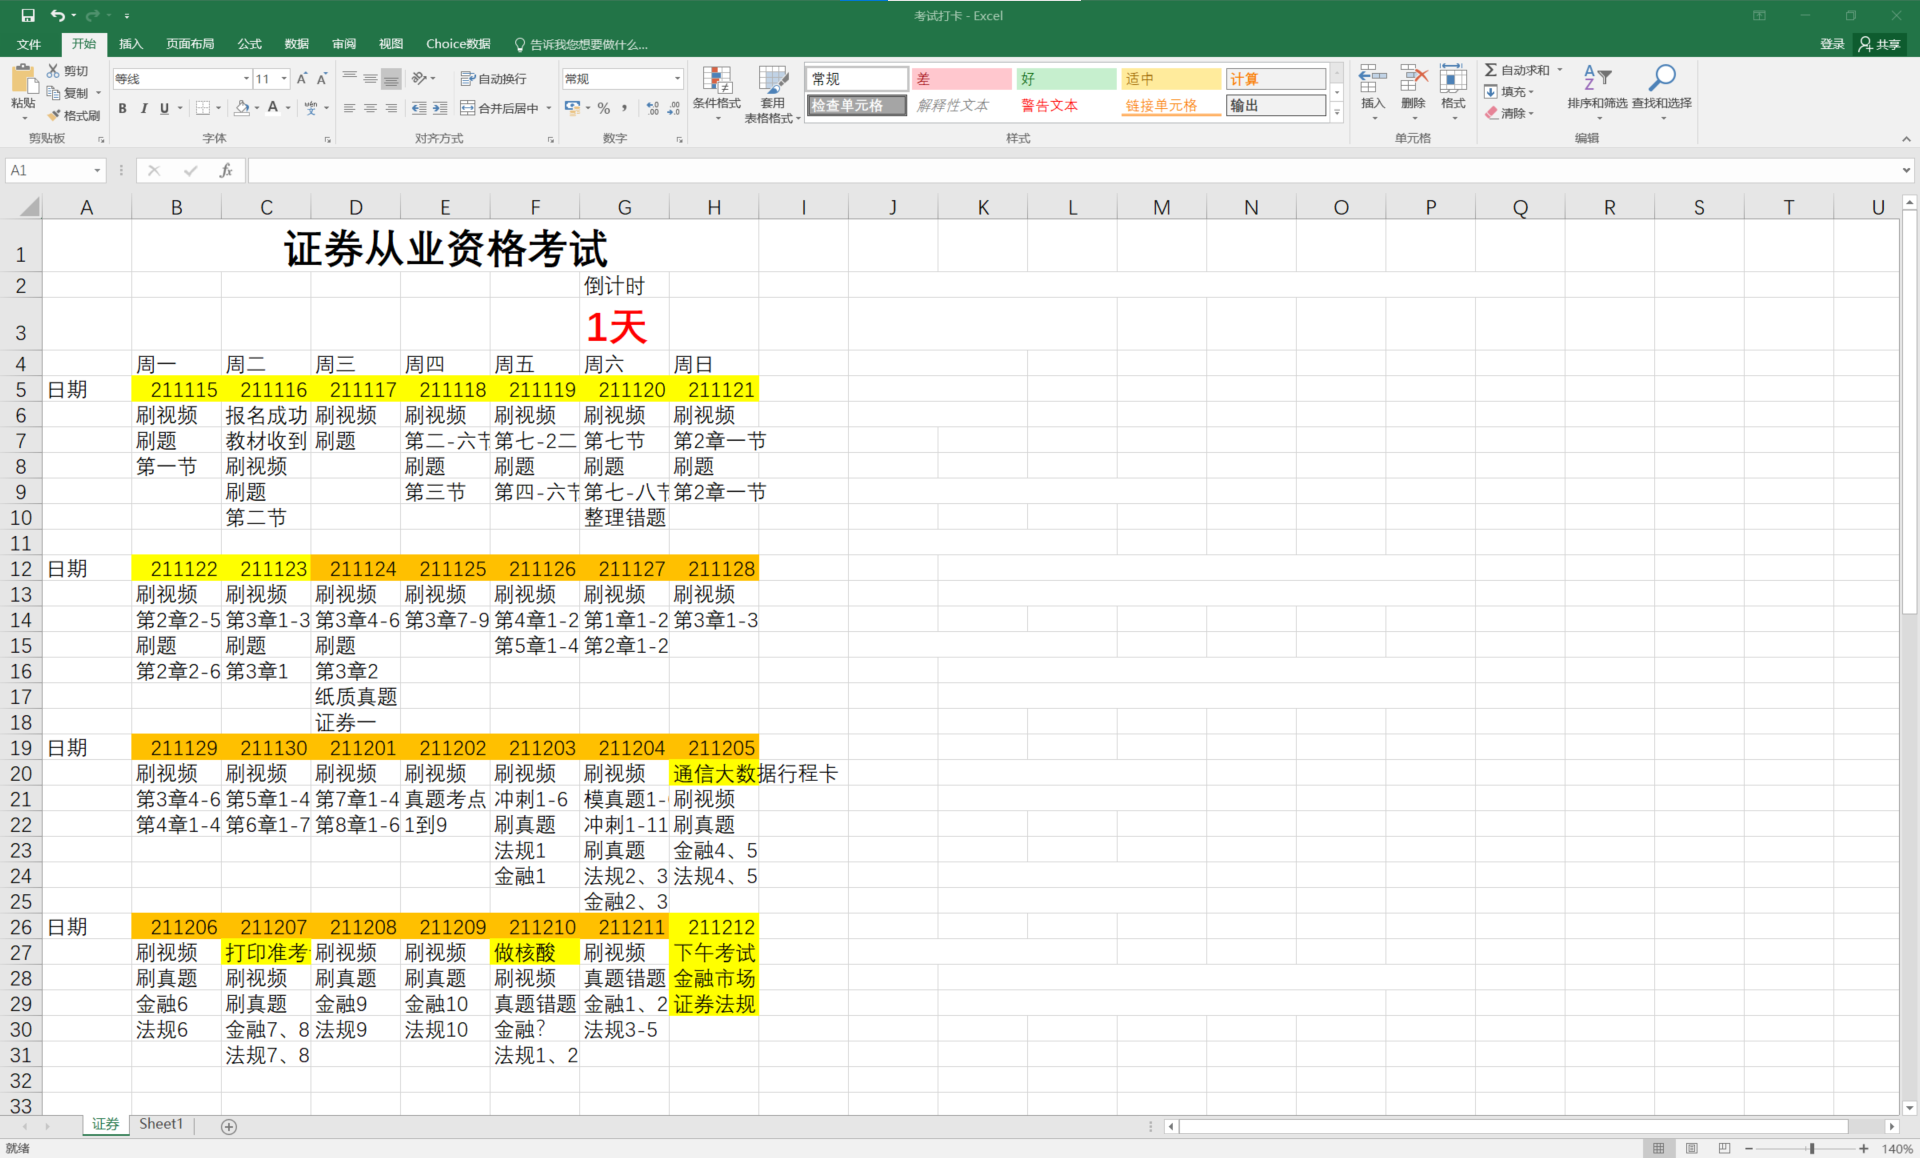Toggle Wrap Text (自动换行)
This screenshot has width=1920, height=1158.
493,79
